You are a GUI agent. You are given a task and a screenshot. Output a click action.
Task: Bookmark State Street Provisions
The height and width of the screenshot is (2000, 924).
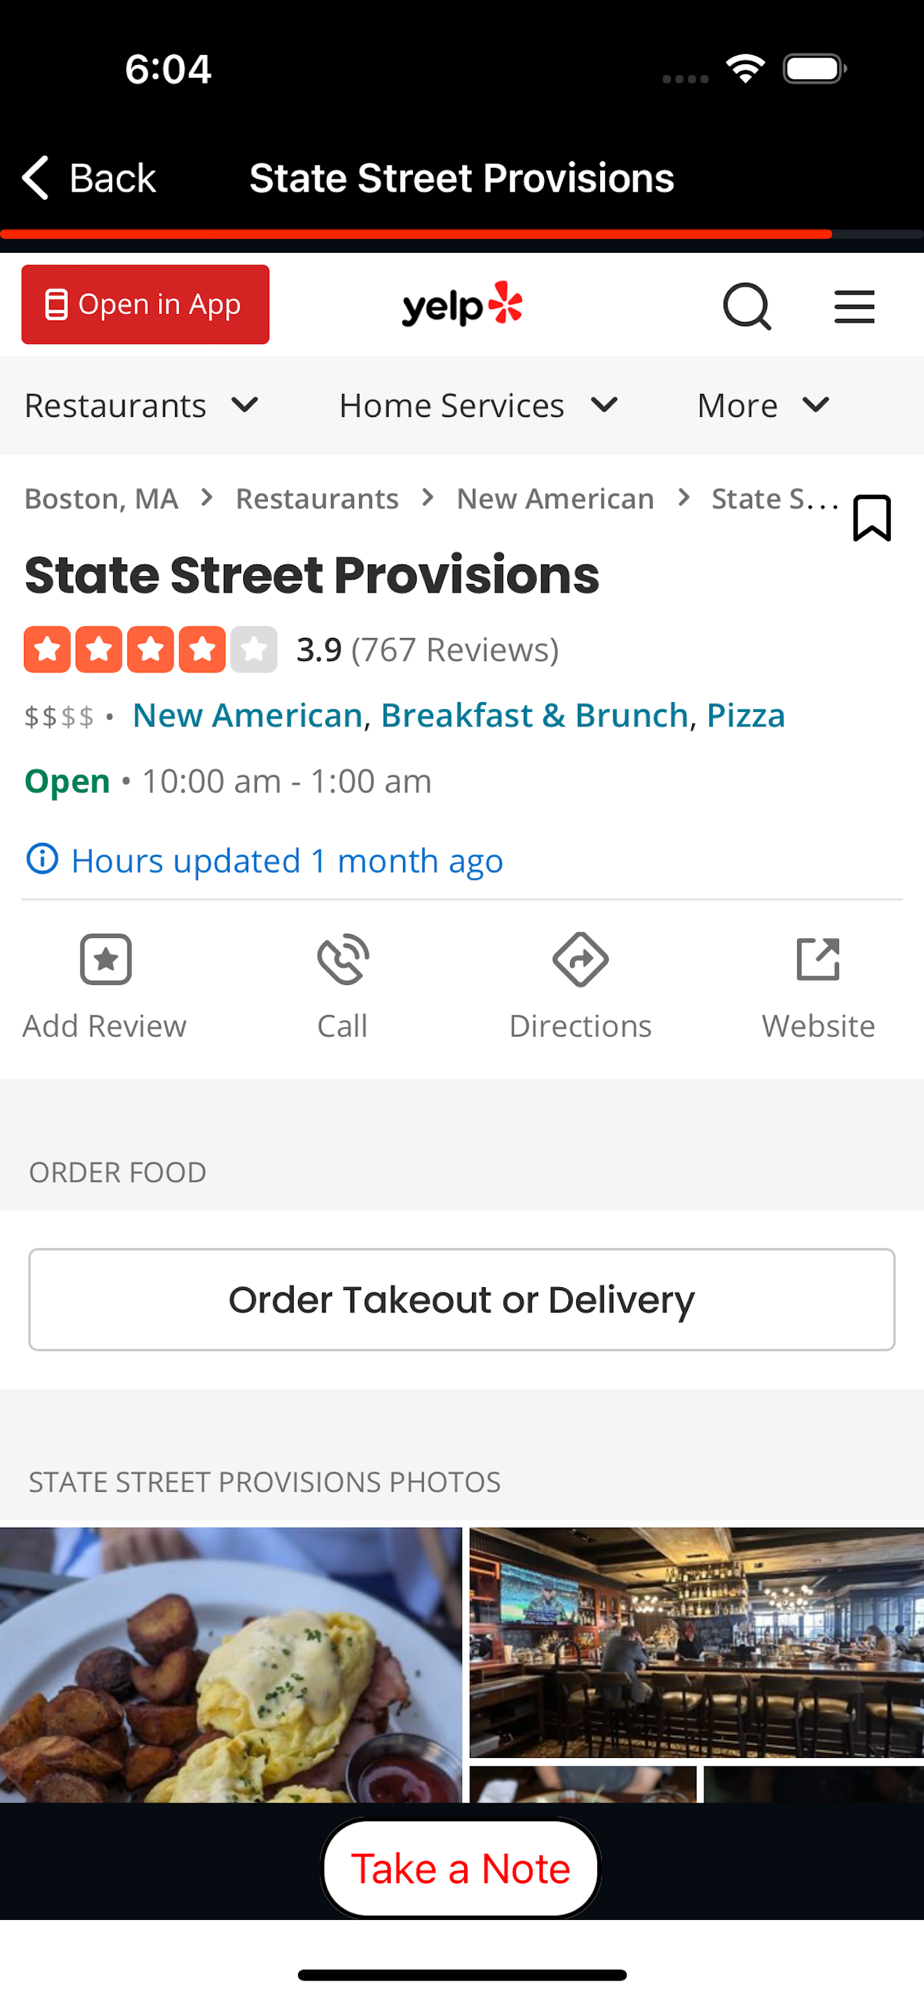click(871, 517)
